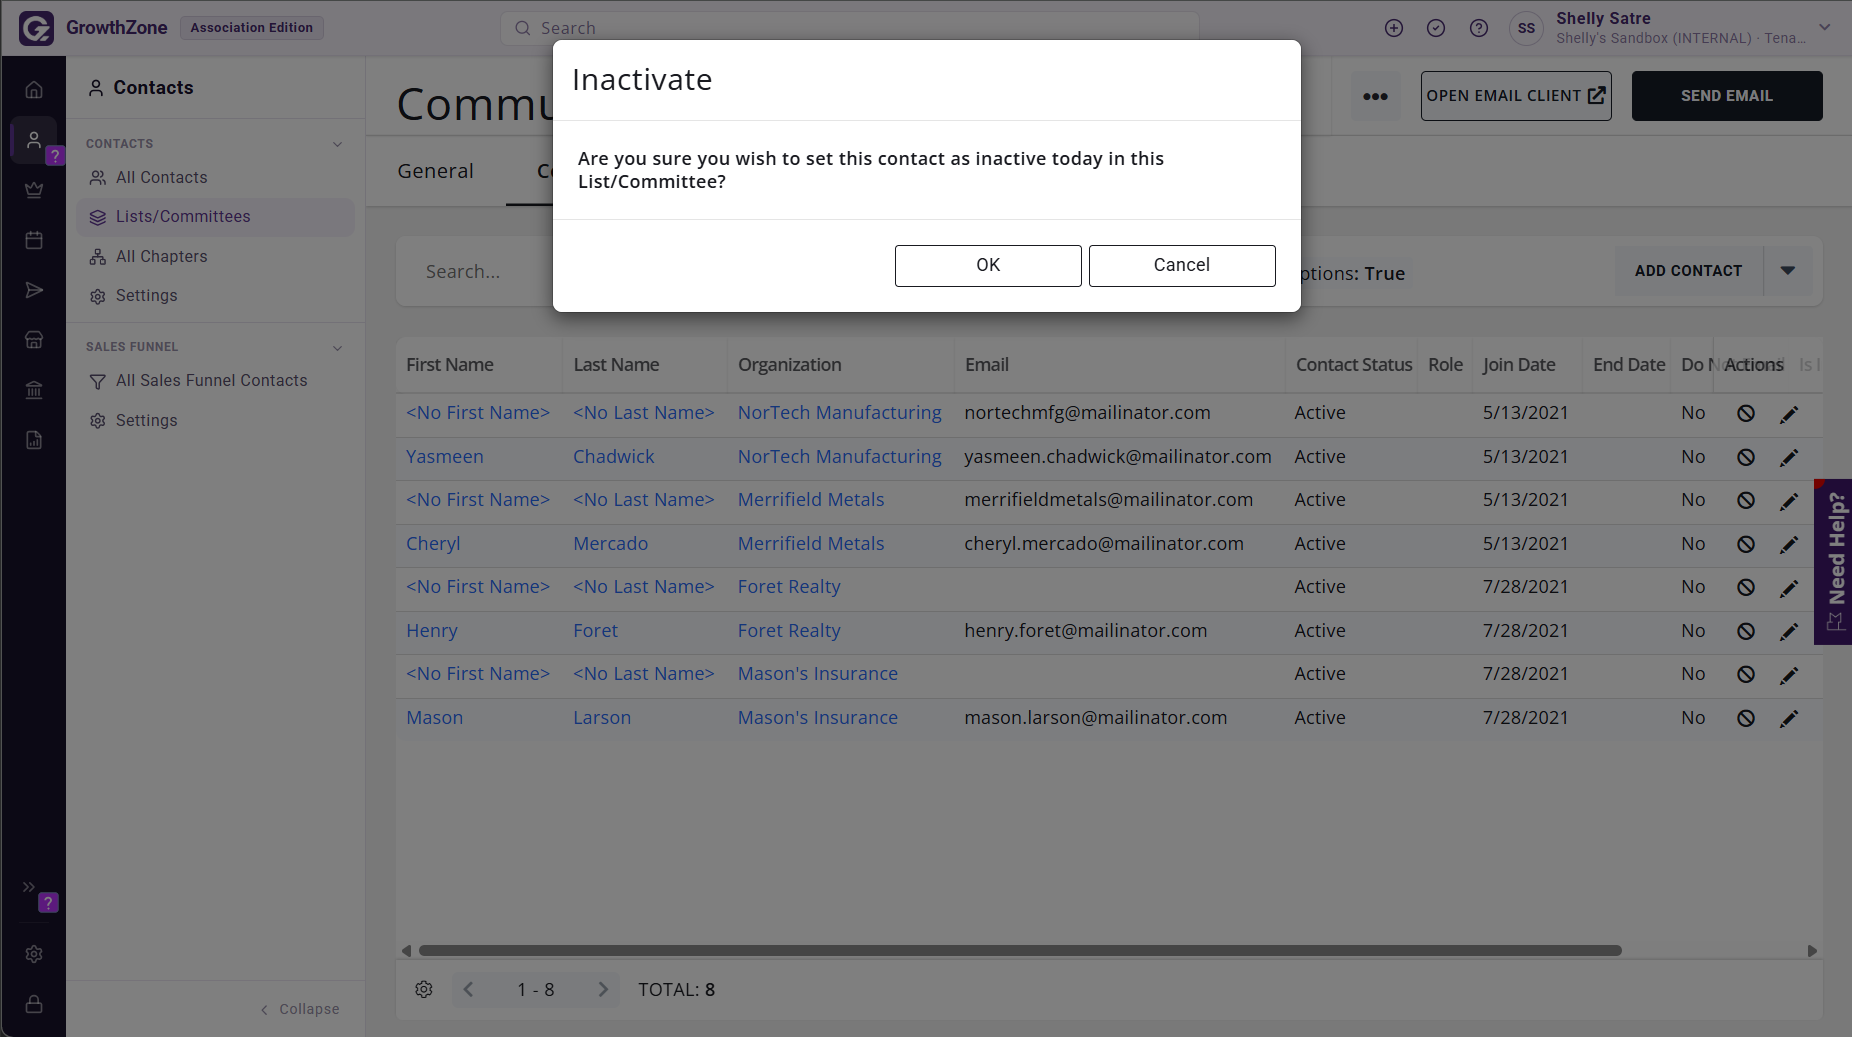
Task: Inactivate the Cheryl Mercado row
Action: [x=1746, y=544]
